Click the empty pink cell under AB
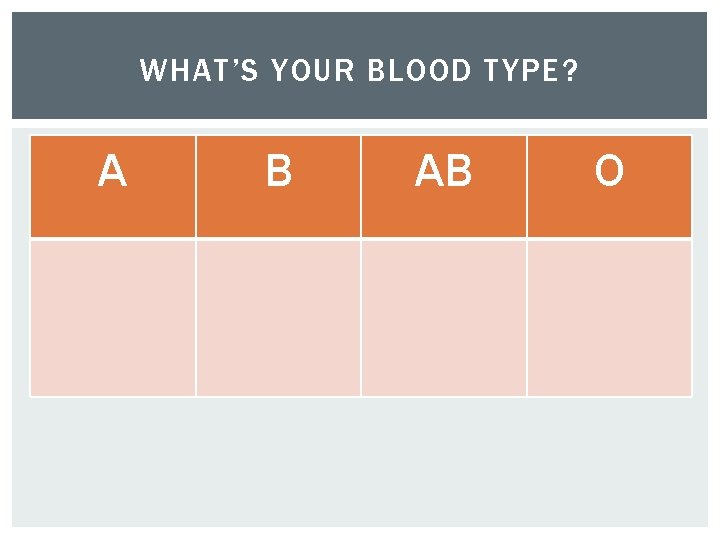The height and width of the screenshot is (540, 720). [444, 318]
